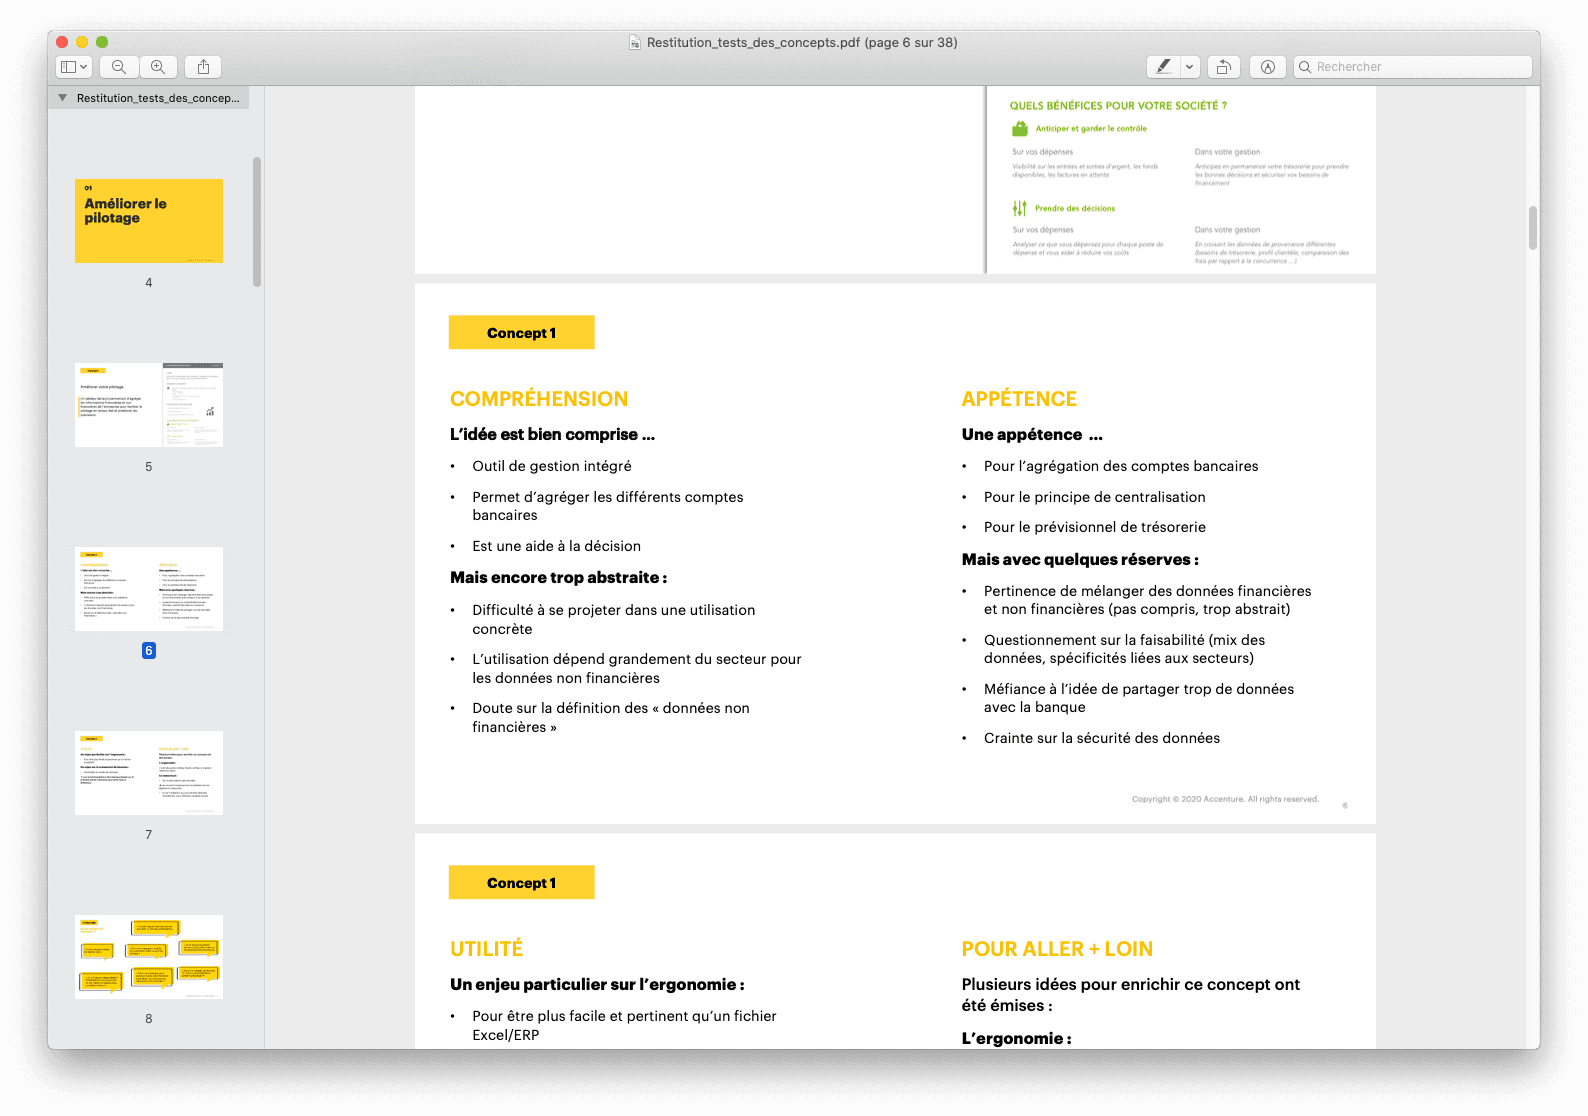This screenshot has width=1588, height=1116.
Task: Click the zoom in magnifier button
Action: tap(158, 67)
